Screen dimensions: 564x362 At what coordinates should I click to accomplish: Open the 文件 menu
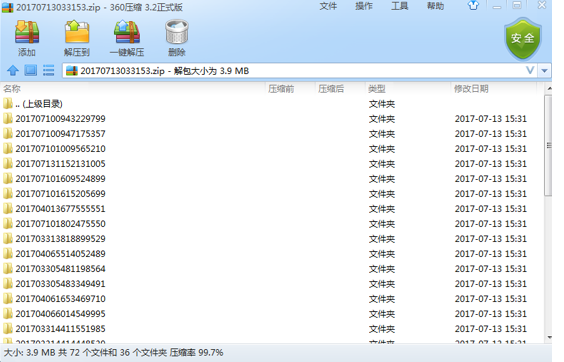pyautogui.click(x=328, y=6)
